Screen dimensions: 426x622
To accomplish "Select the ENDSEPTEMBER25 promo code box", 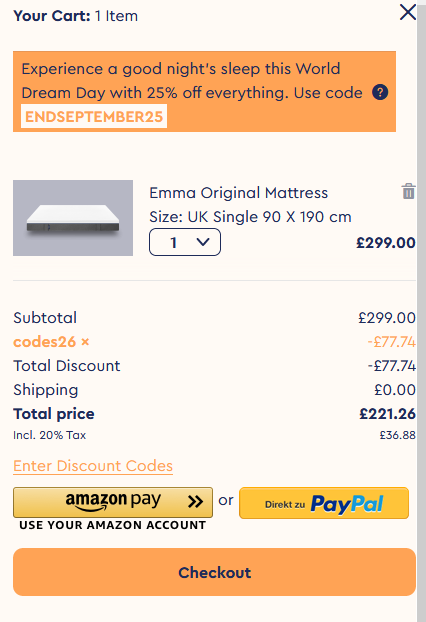I will click(x=94, y=116).
